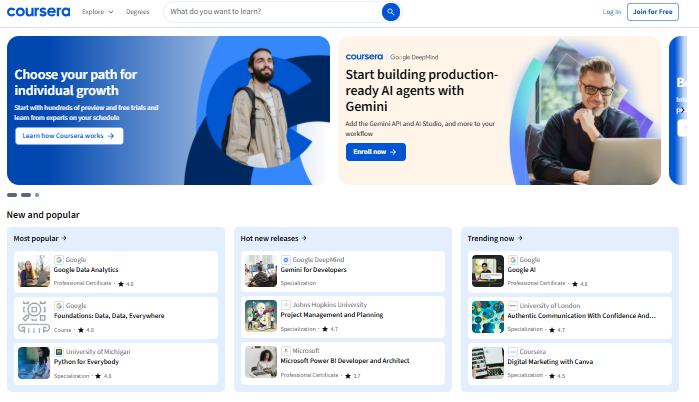Click the star rating on Python for Everybody
Viewport: 699px width, 402px height.
click(x=103, y=376)
